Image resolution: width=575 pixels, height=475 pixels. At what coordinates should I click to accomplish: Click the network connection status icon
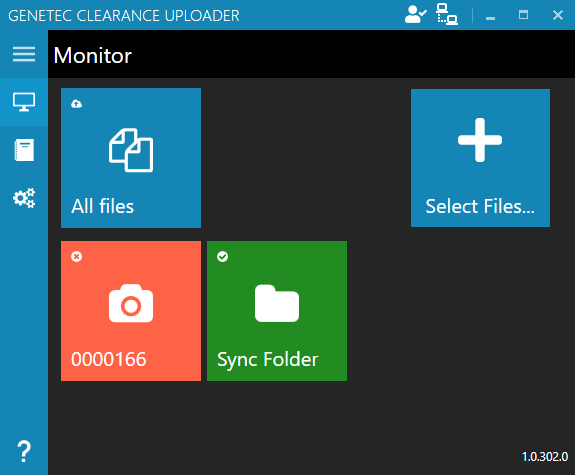point(447,15)
